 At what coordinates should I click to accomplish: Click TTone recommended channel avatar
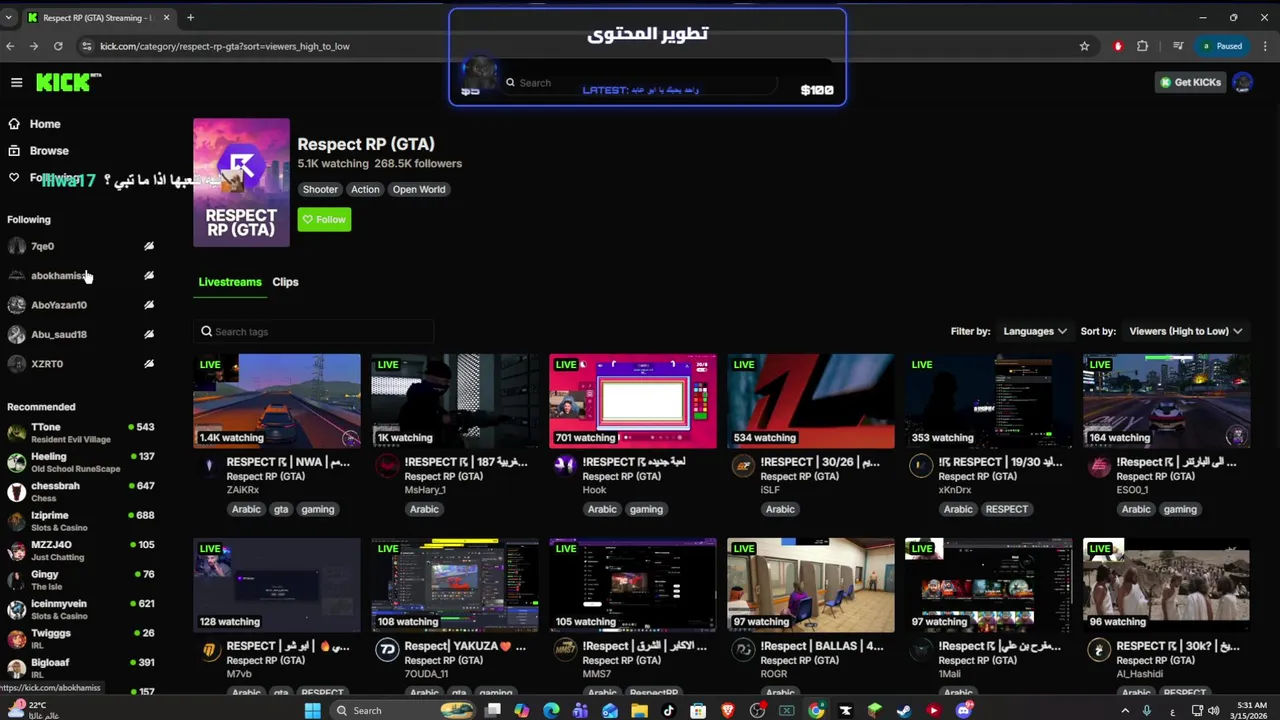(16, 433)
